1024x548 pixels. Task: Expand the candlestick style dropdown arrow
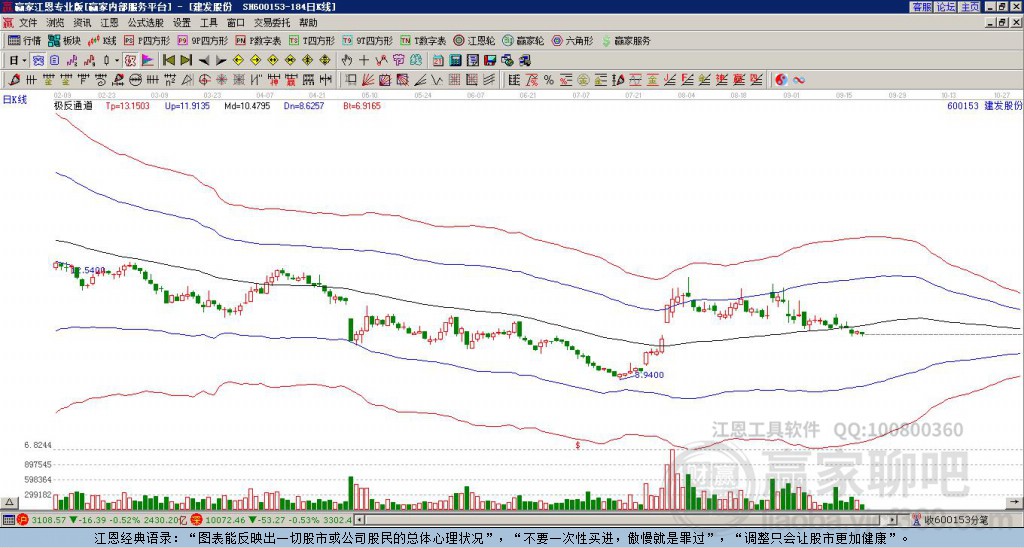click(x=117, y=61)
